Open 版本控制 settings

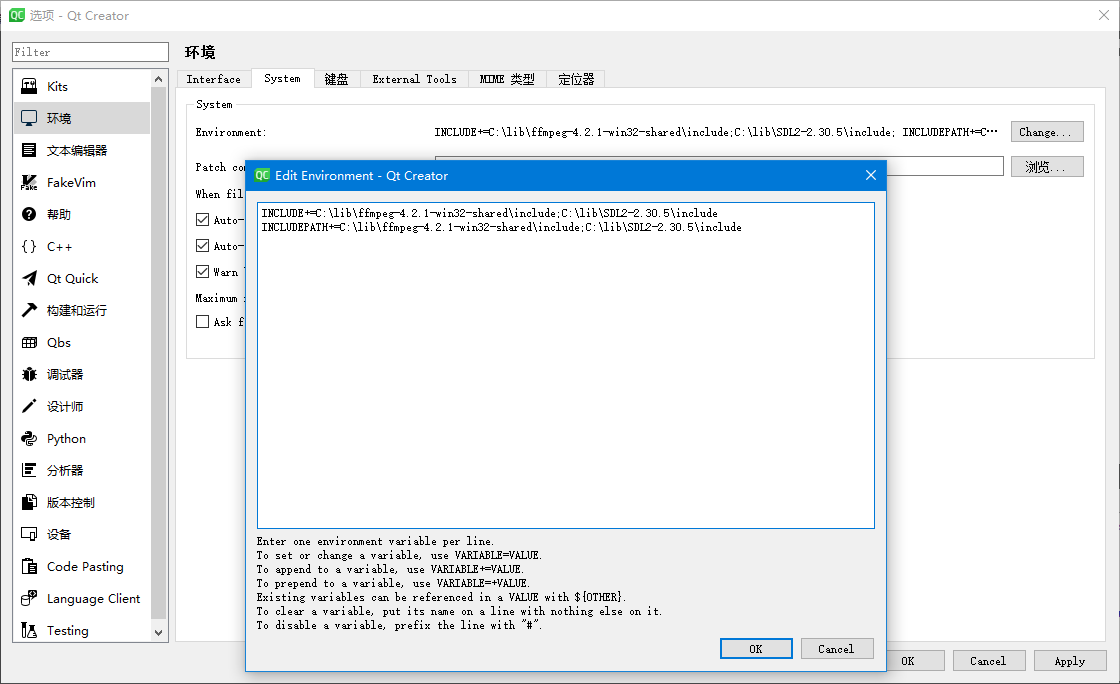pos(82,503)
